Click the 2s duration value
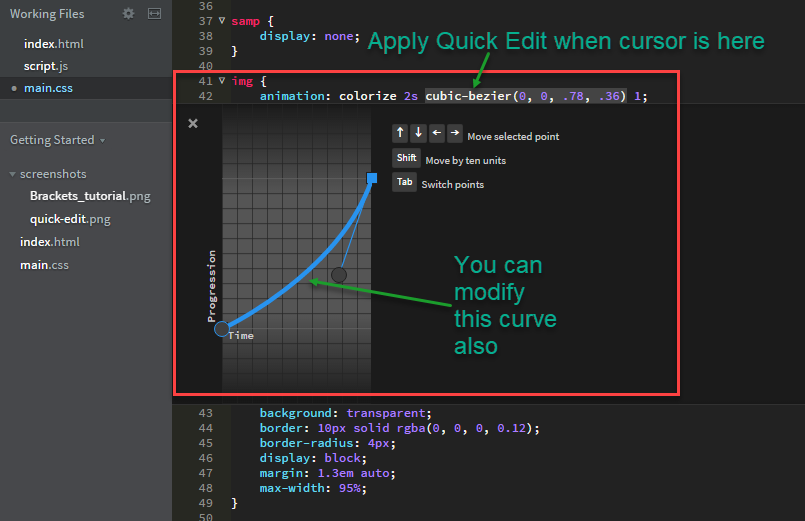Screen dimensions: 805x521 pyautogui.click(x=411, y=96)
